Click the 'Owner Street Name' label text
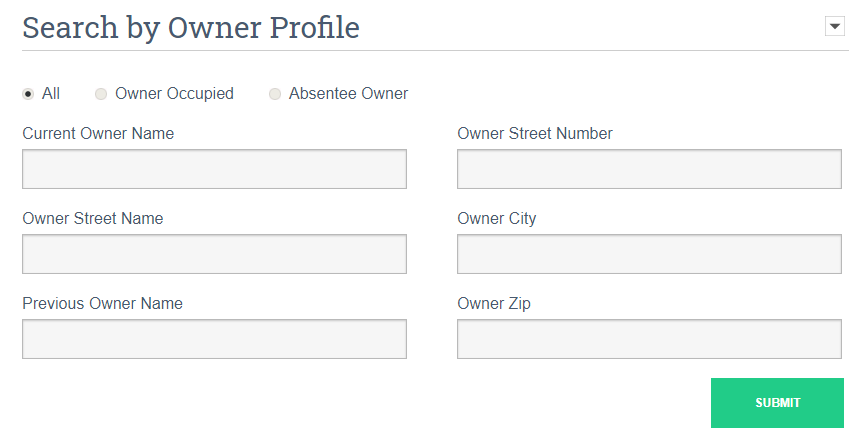Screen dimensions: 854x438 pyautogui.click(x=93, y=218)
